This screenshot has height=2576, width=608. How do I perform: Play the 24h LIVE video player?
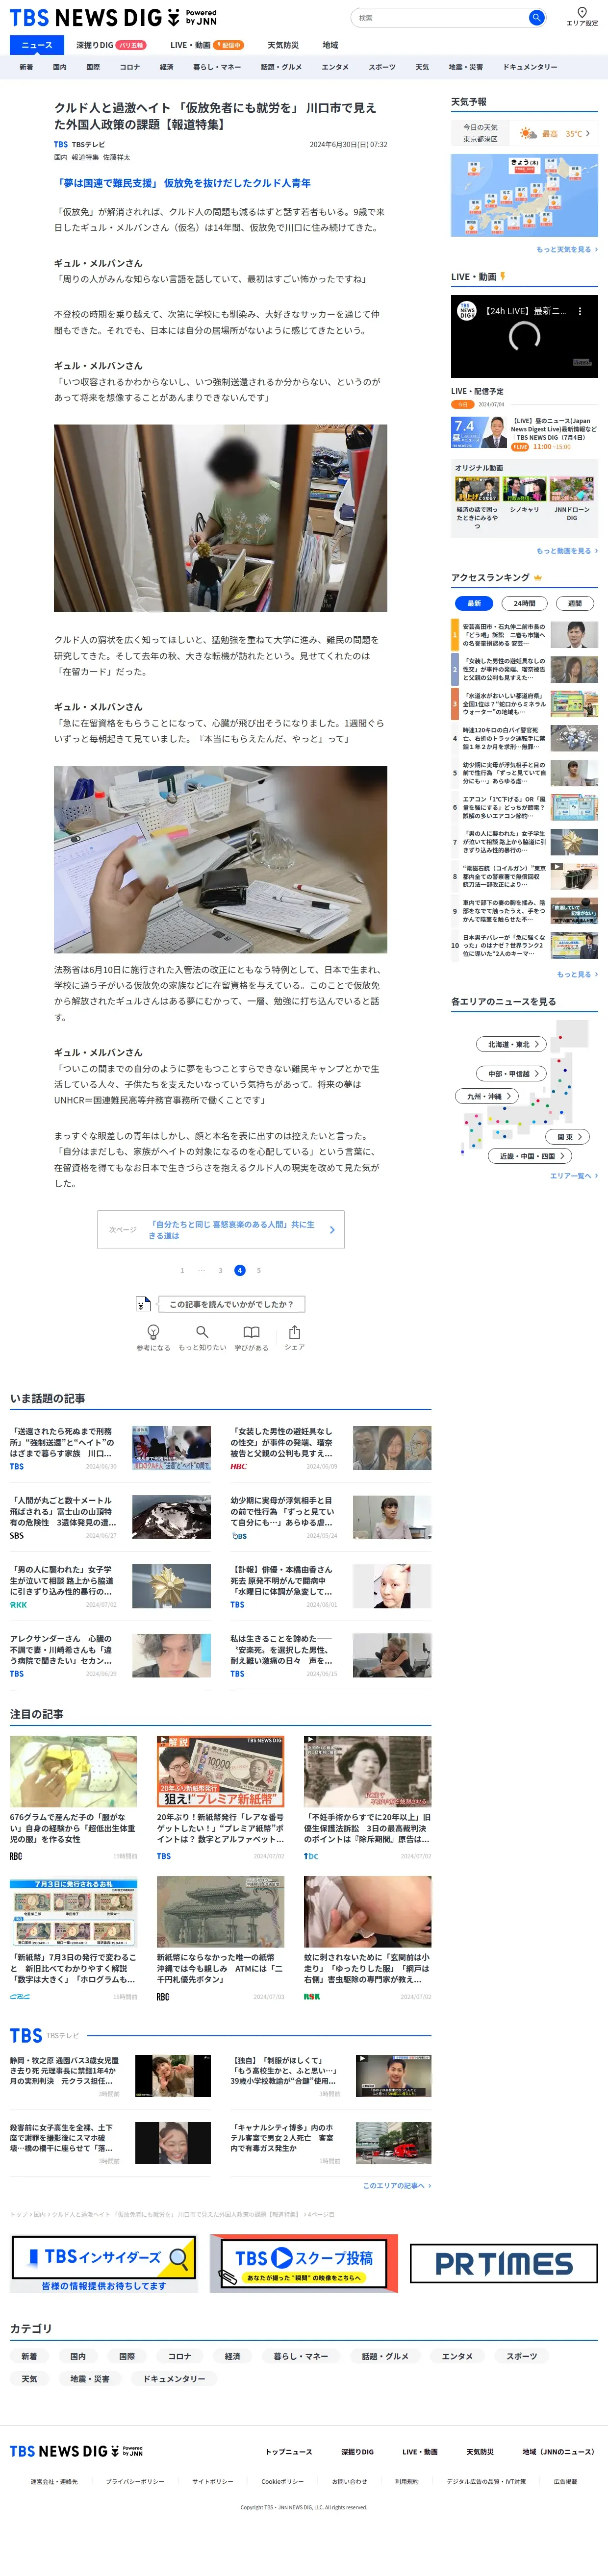point(524,336)
